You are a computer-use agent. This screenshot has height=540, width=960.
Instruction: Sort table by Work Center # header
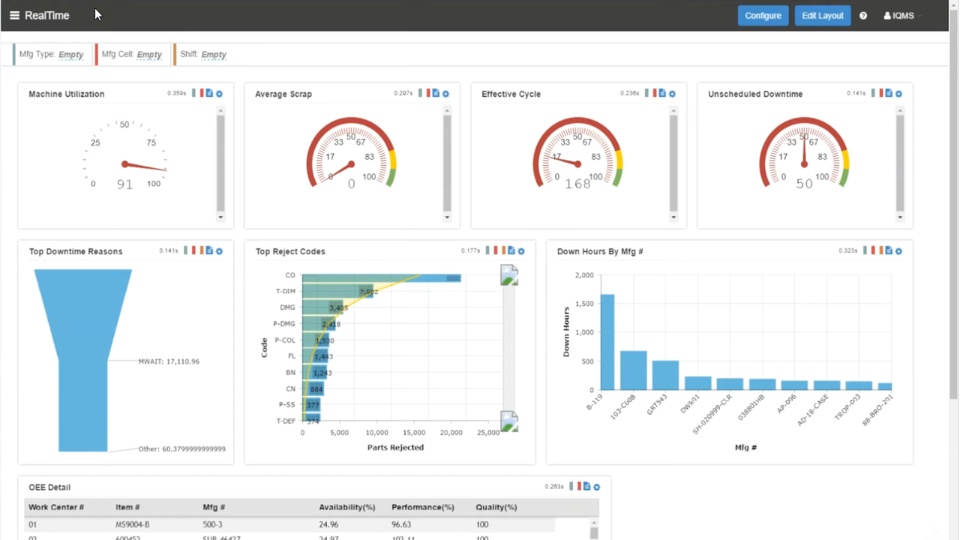click(56, 507)
